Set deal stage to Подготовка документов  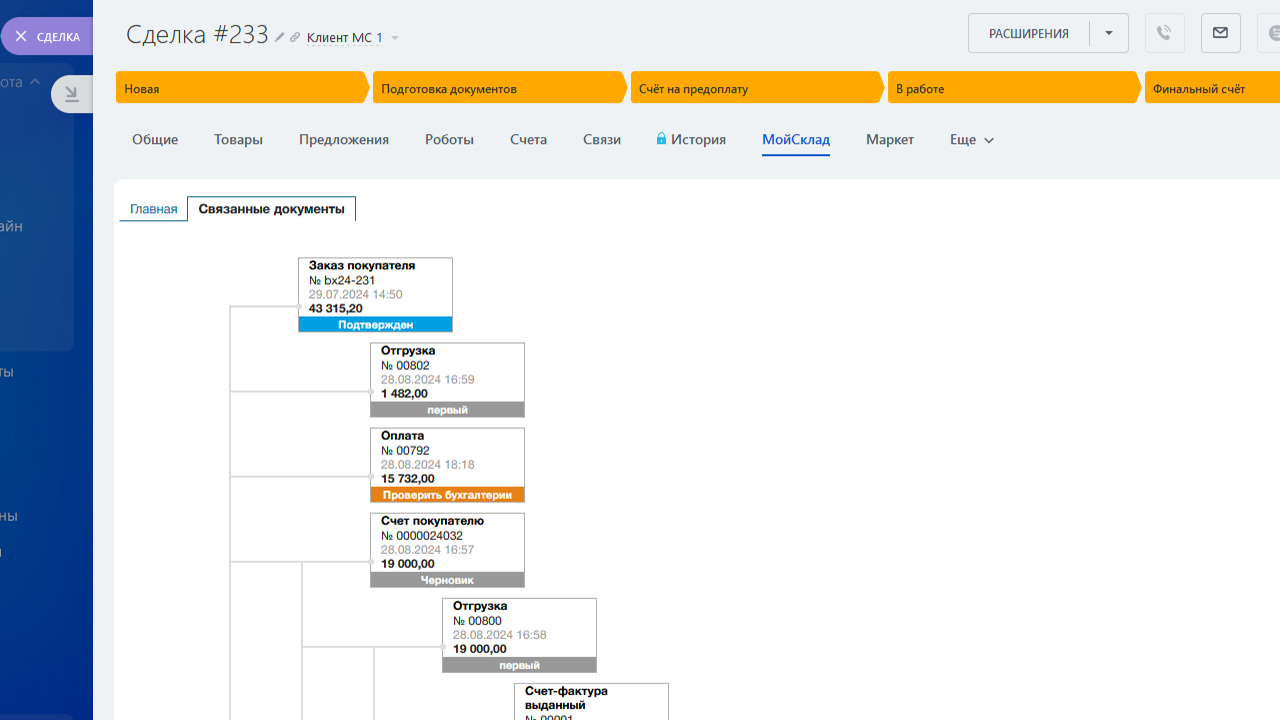tap(498, 88)
